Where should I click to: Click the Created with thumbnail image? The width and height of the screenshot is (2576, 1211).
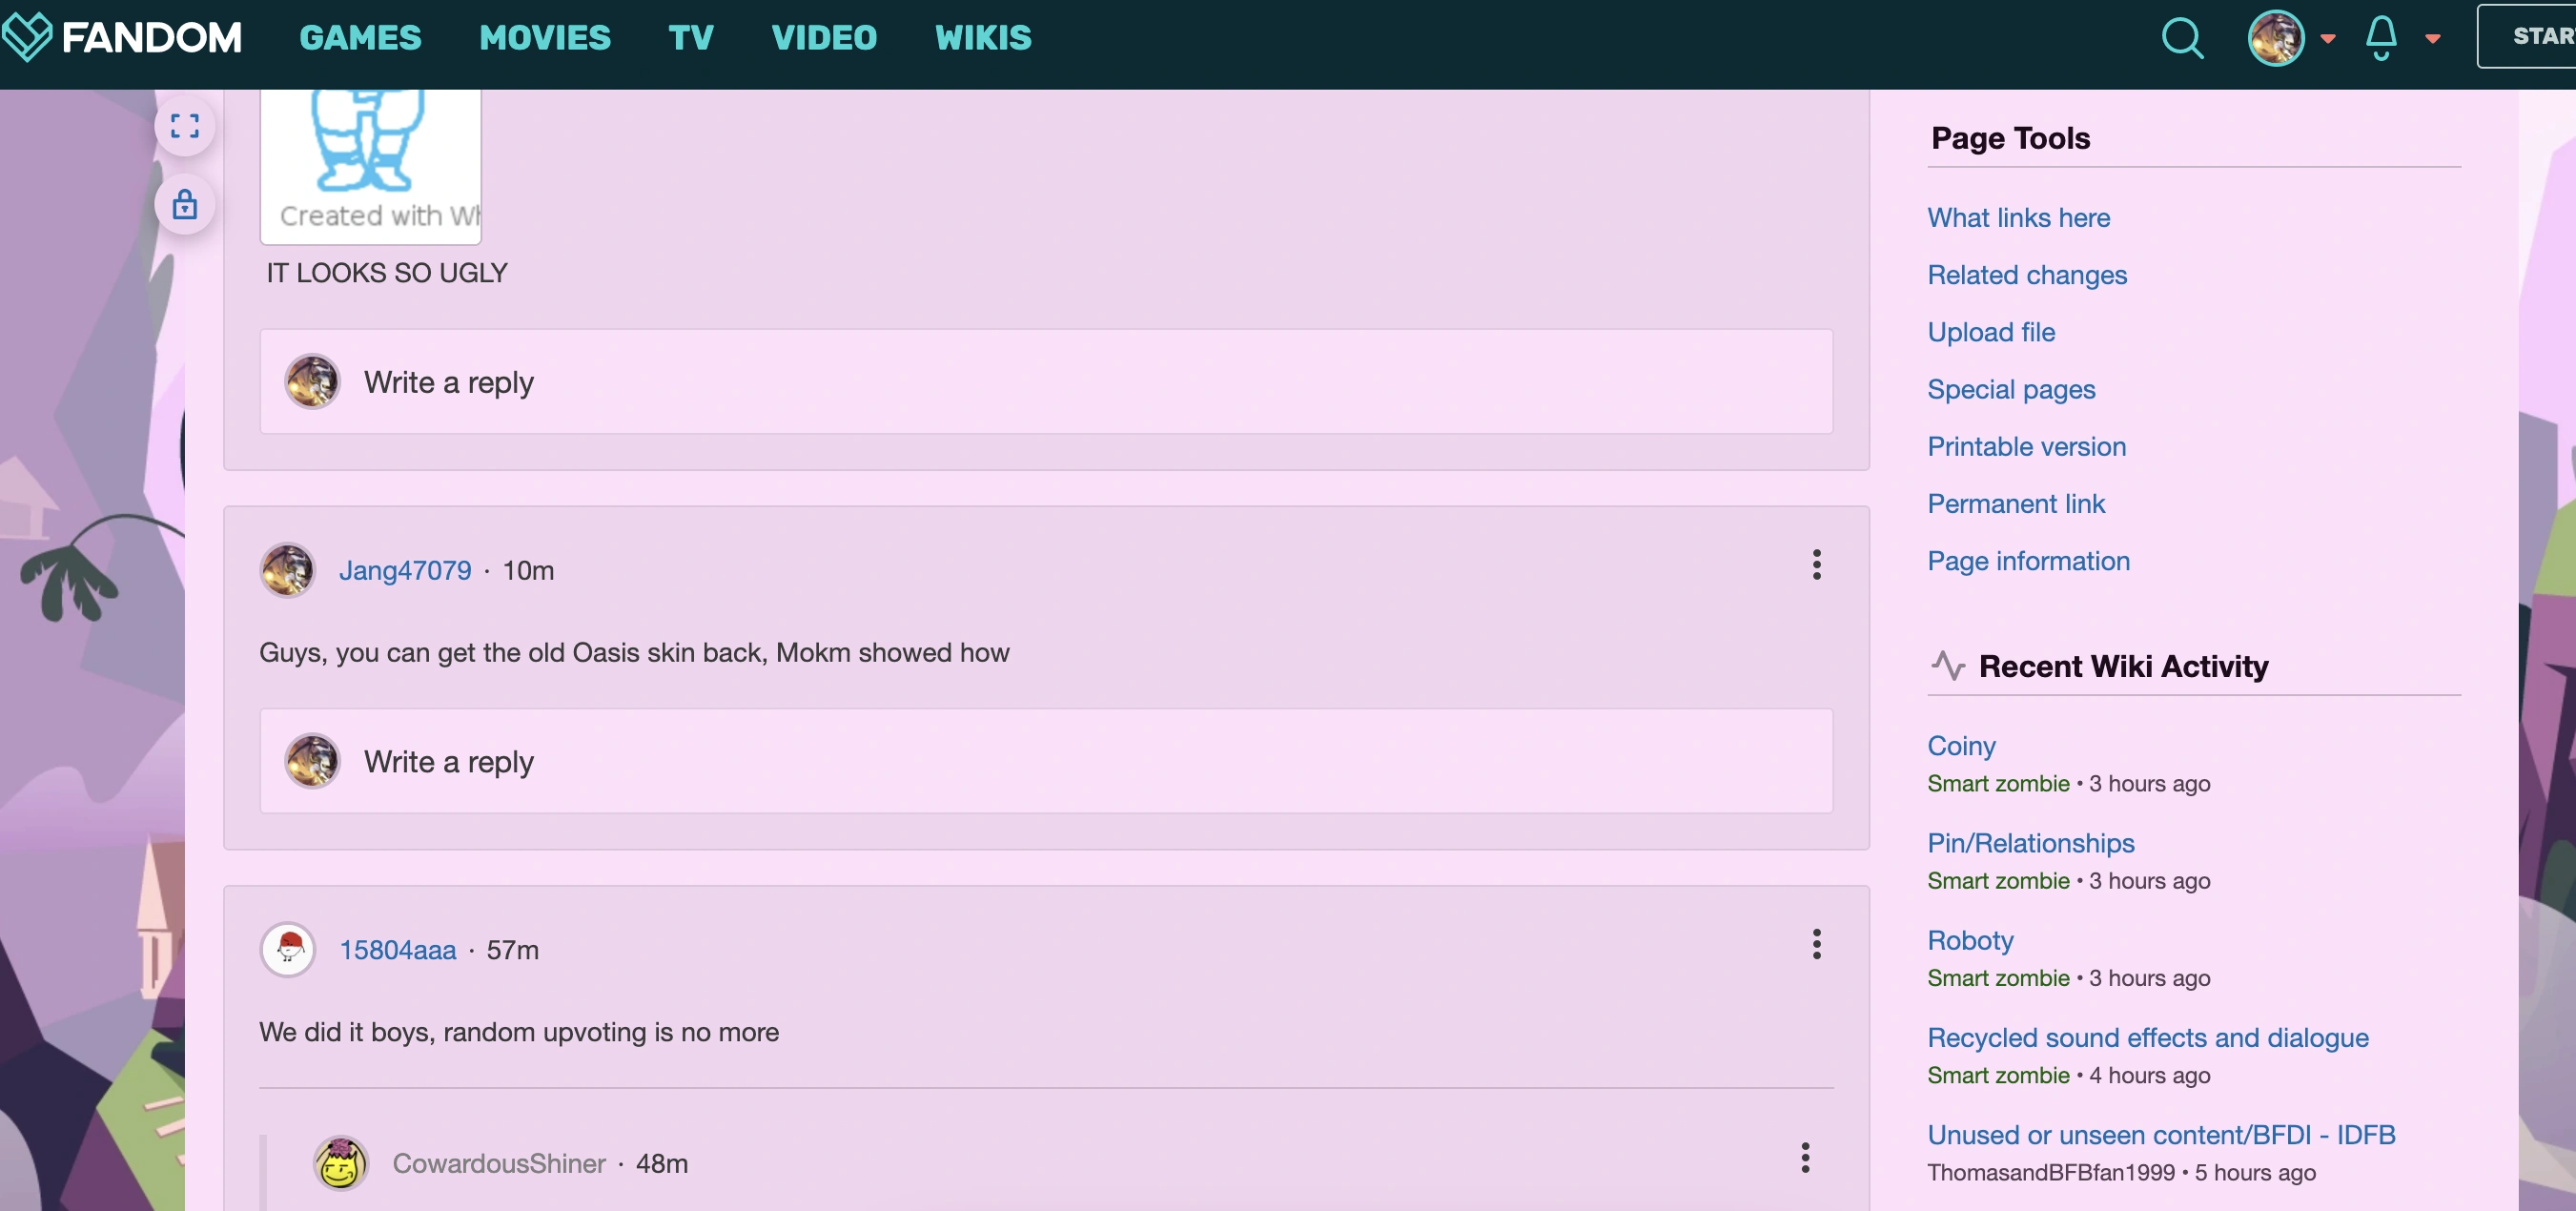(371, 165)
